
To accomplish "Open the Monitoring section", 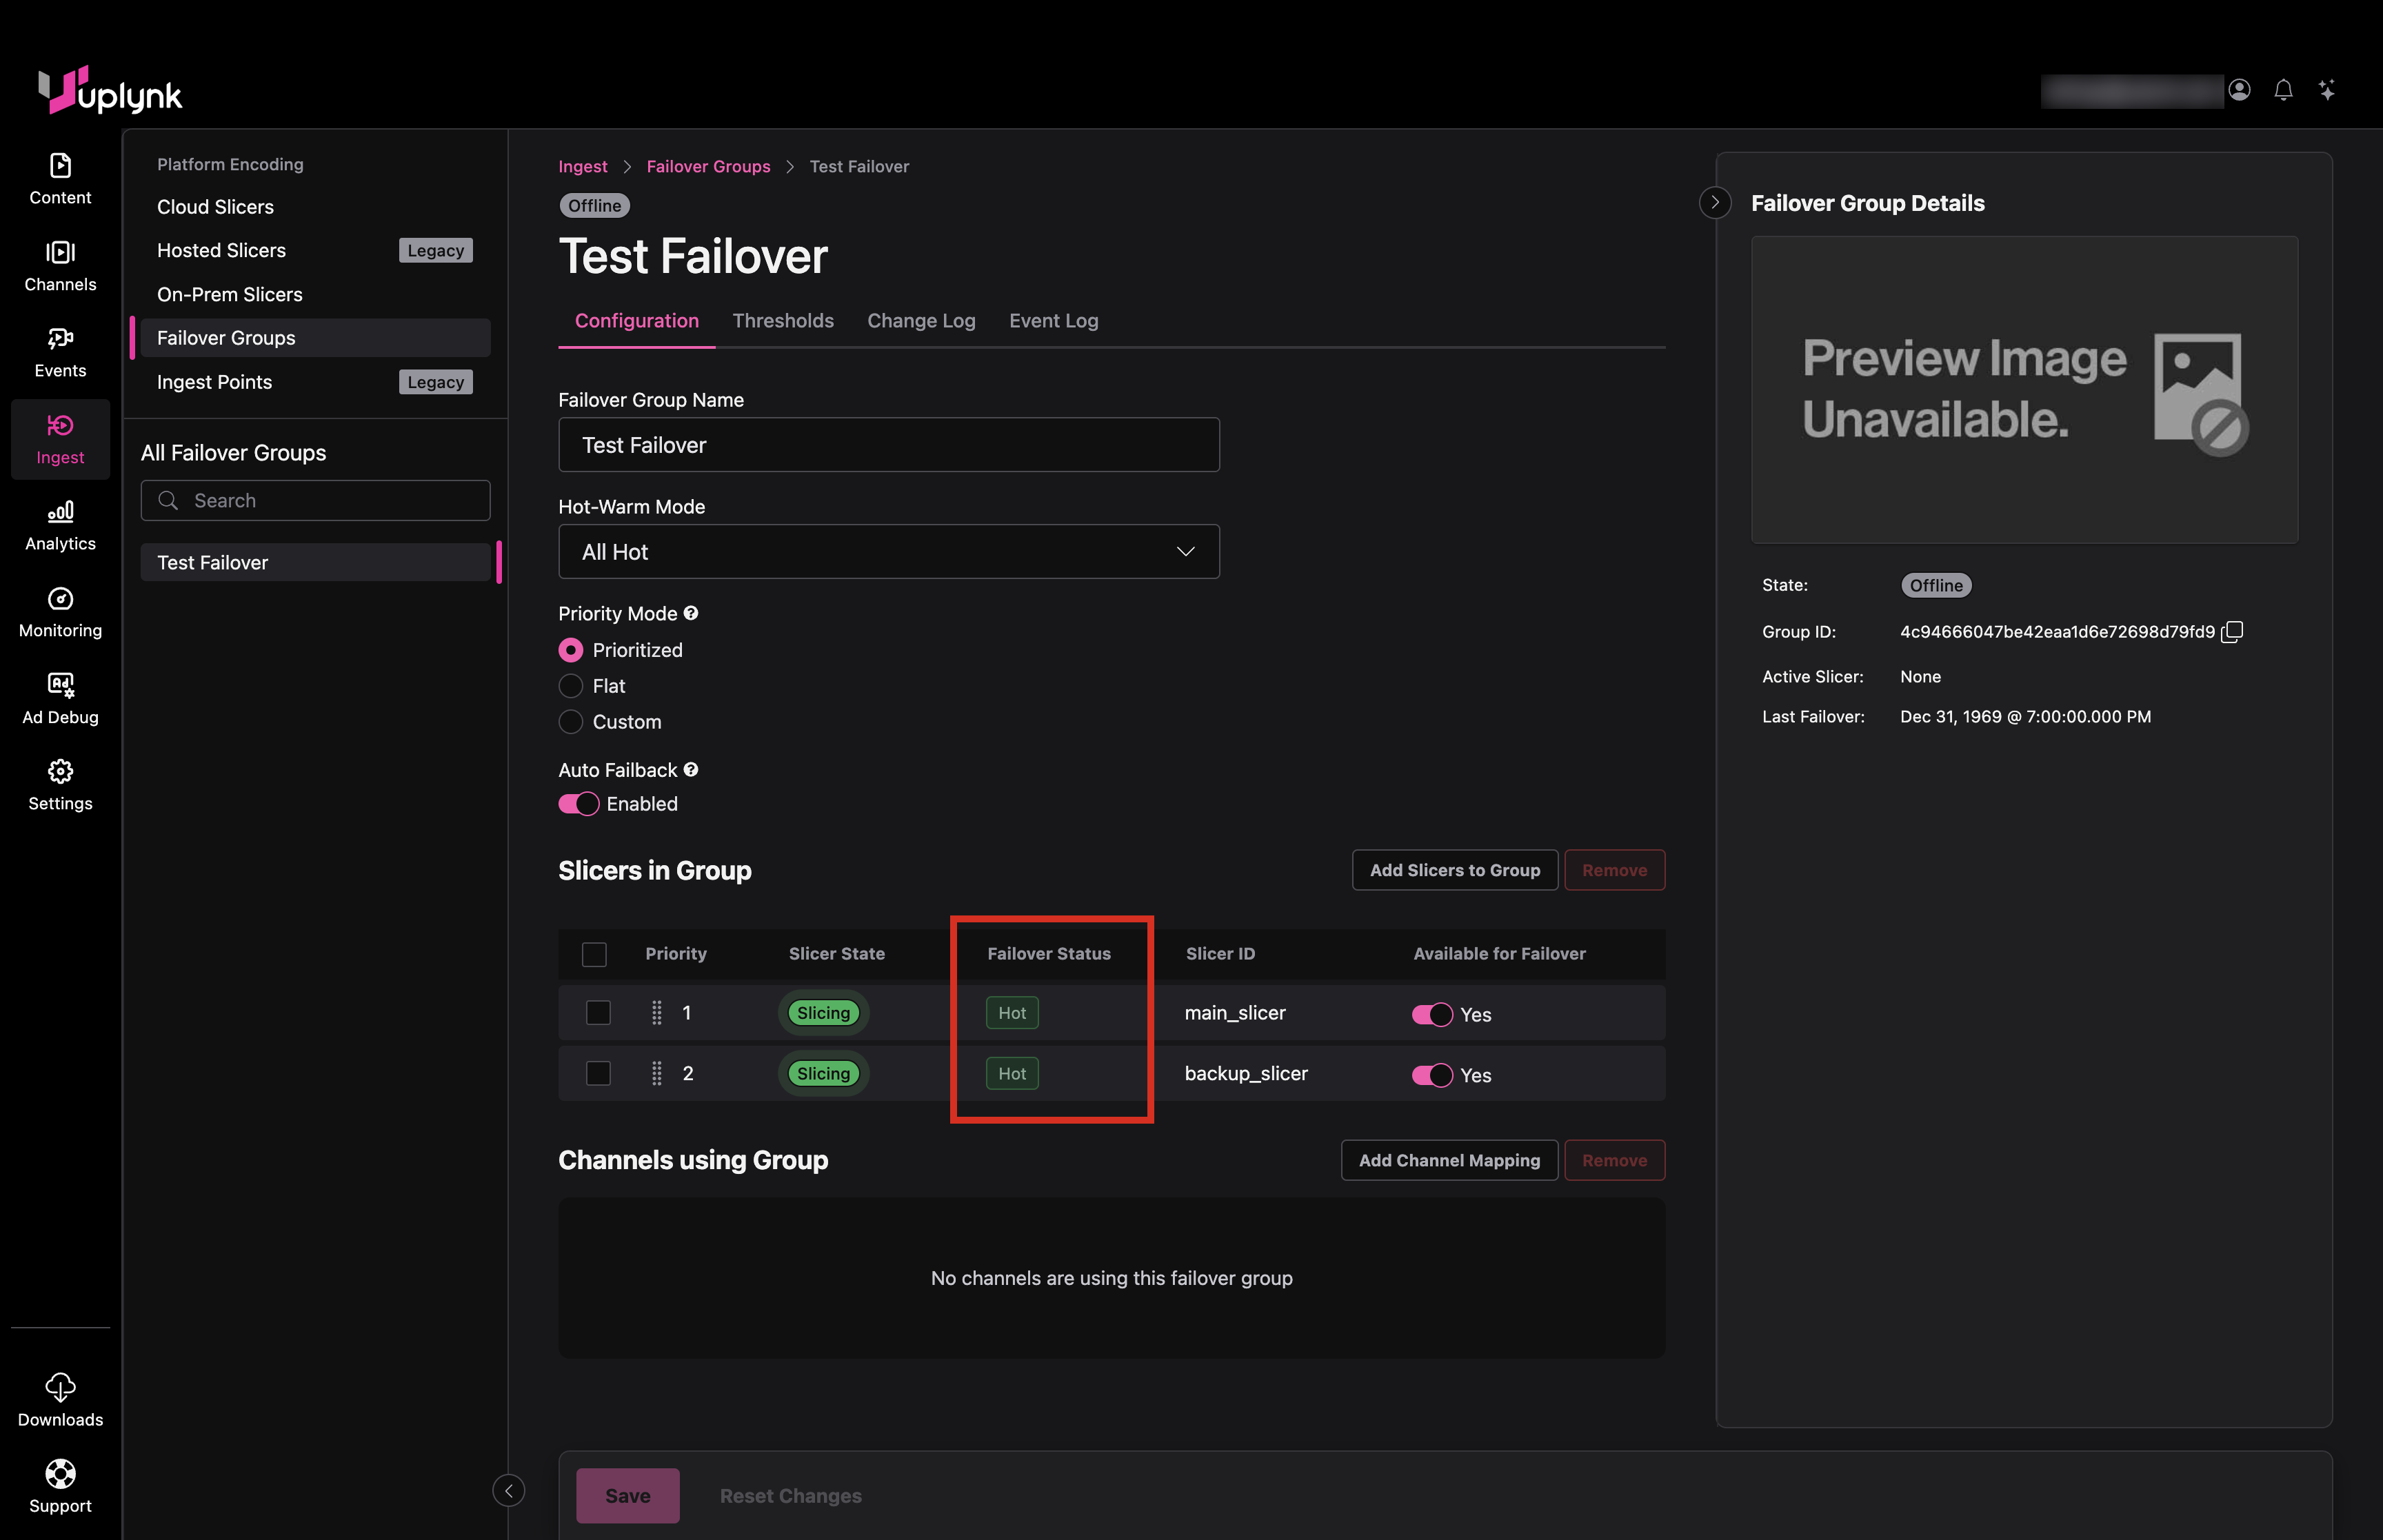I will pos(60,612).
